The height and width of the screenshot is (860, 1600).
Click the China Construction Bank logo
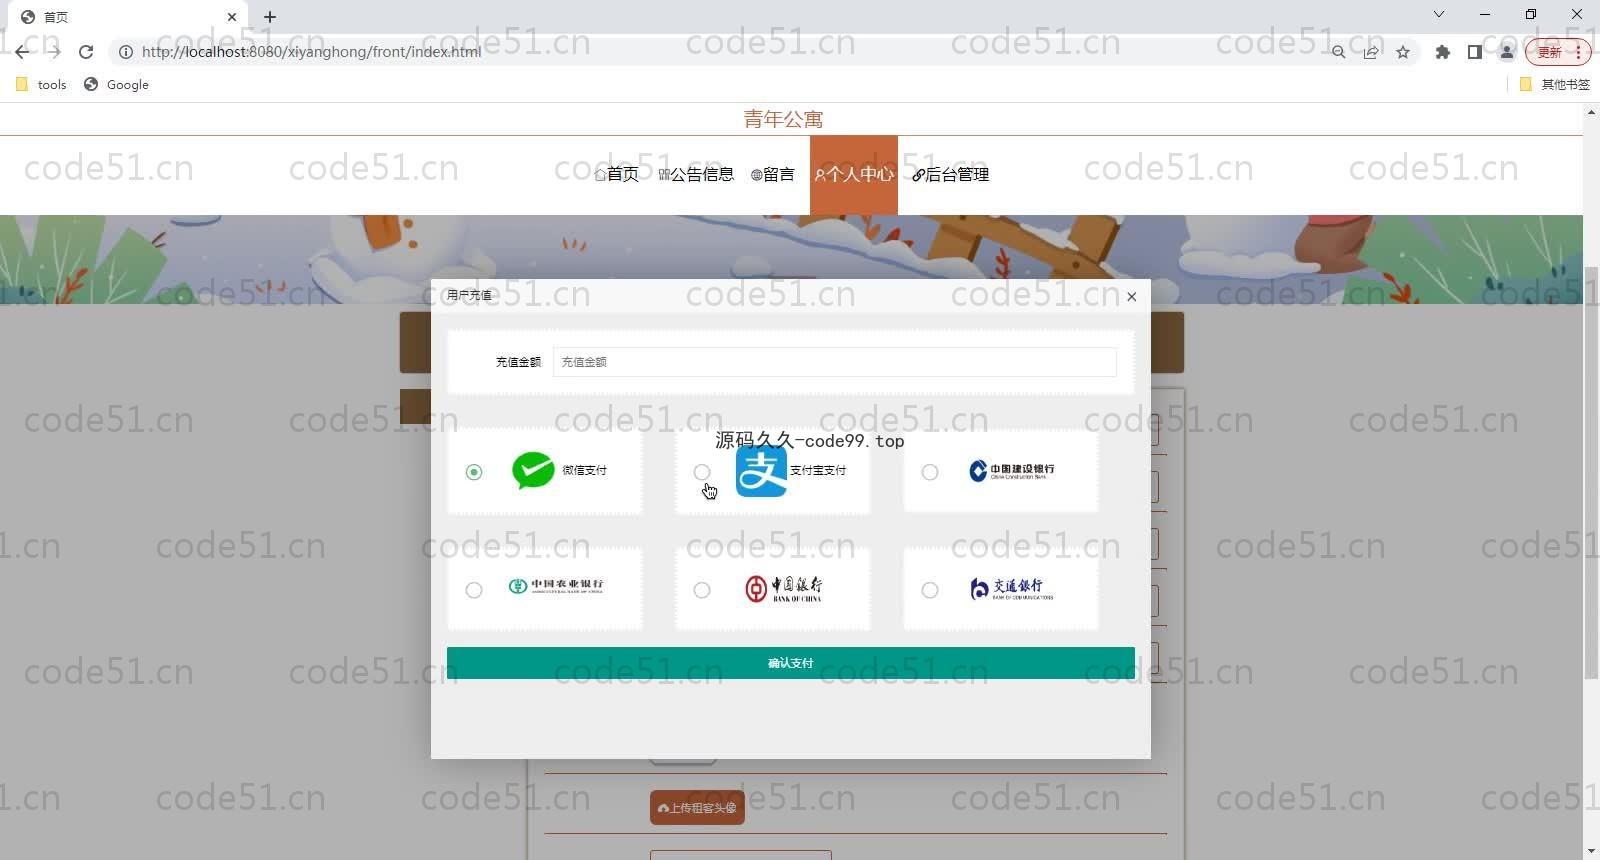[1011, 470]
